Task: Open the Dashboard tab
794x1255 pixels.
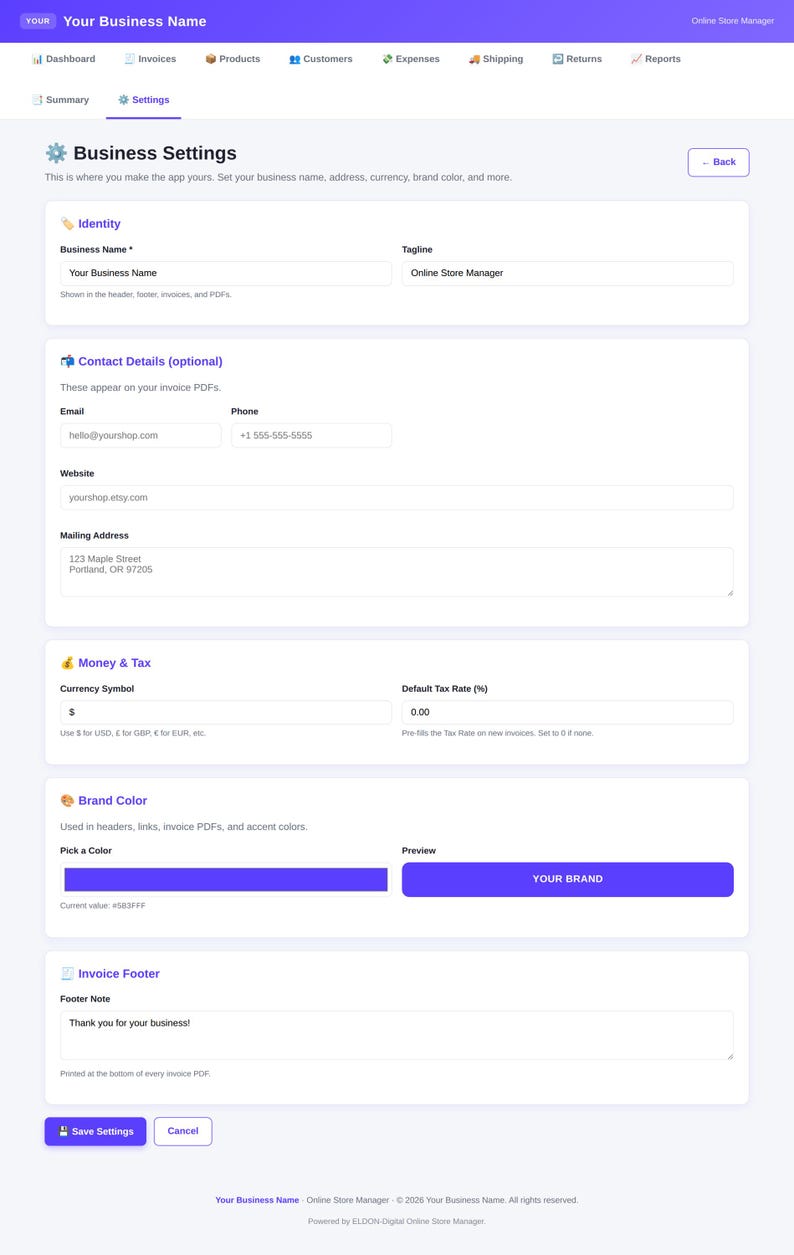Action: pyautogui.click(x=64, y=59)
